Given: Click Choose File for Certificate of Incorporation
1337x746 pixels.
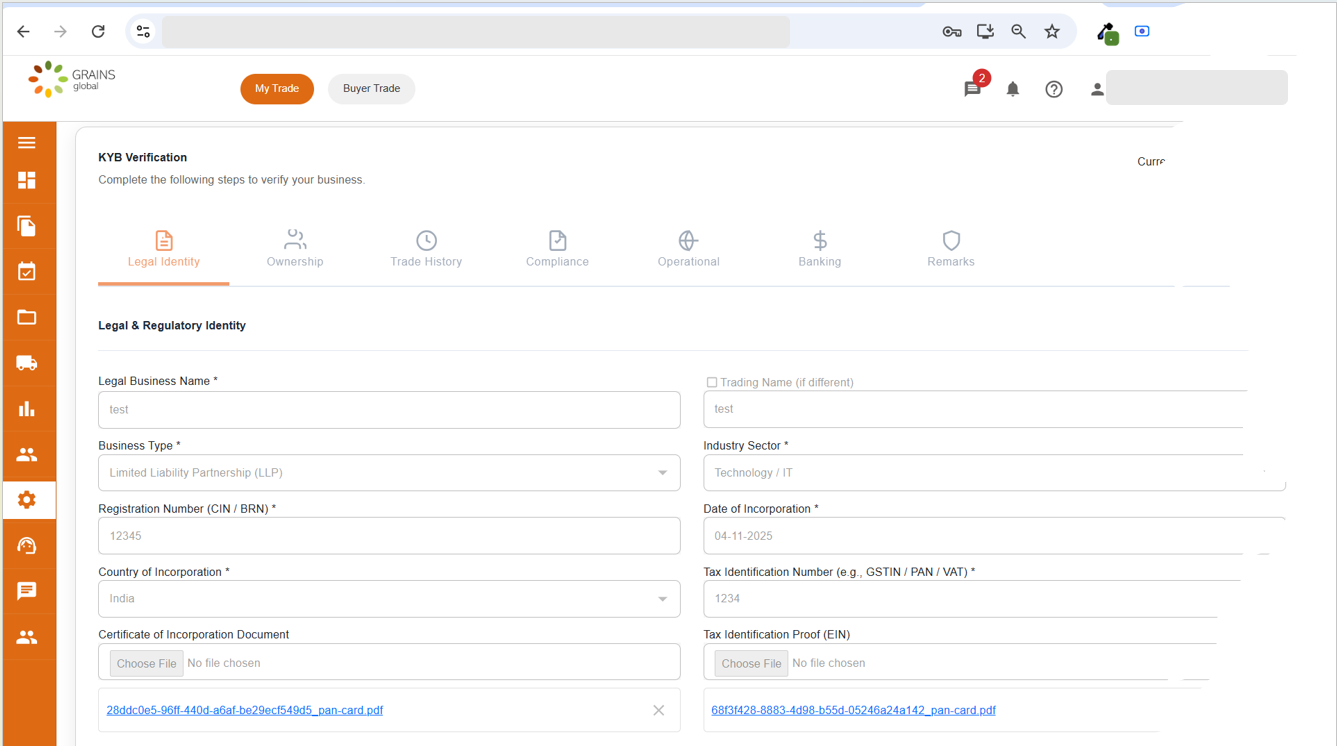Looking at the screenshot, I should tap(146, 663).
